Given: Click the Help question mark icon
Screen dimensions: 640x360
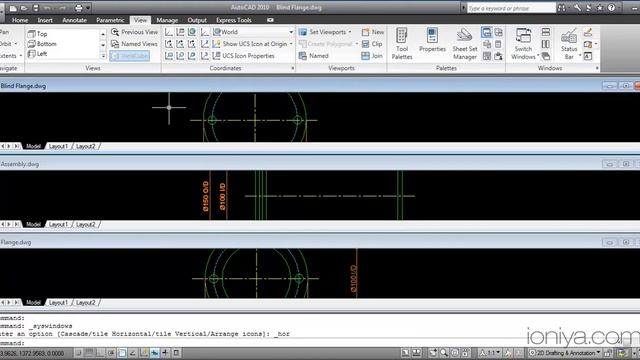Looking at the screenshot, I should 611,8.
